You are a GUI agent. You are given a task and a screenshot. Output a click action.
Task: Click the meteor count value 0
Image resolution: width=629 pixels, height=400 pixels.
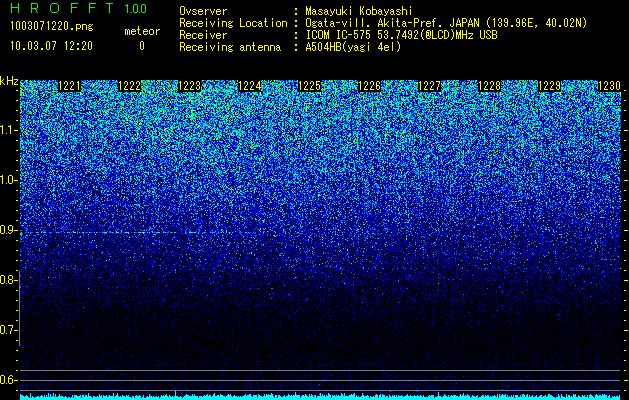coord(142,46)
